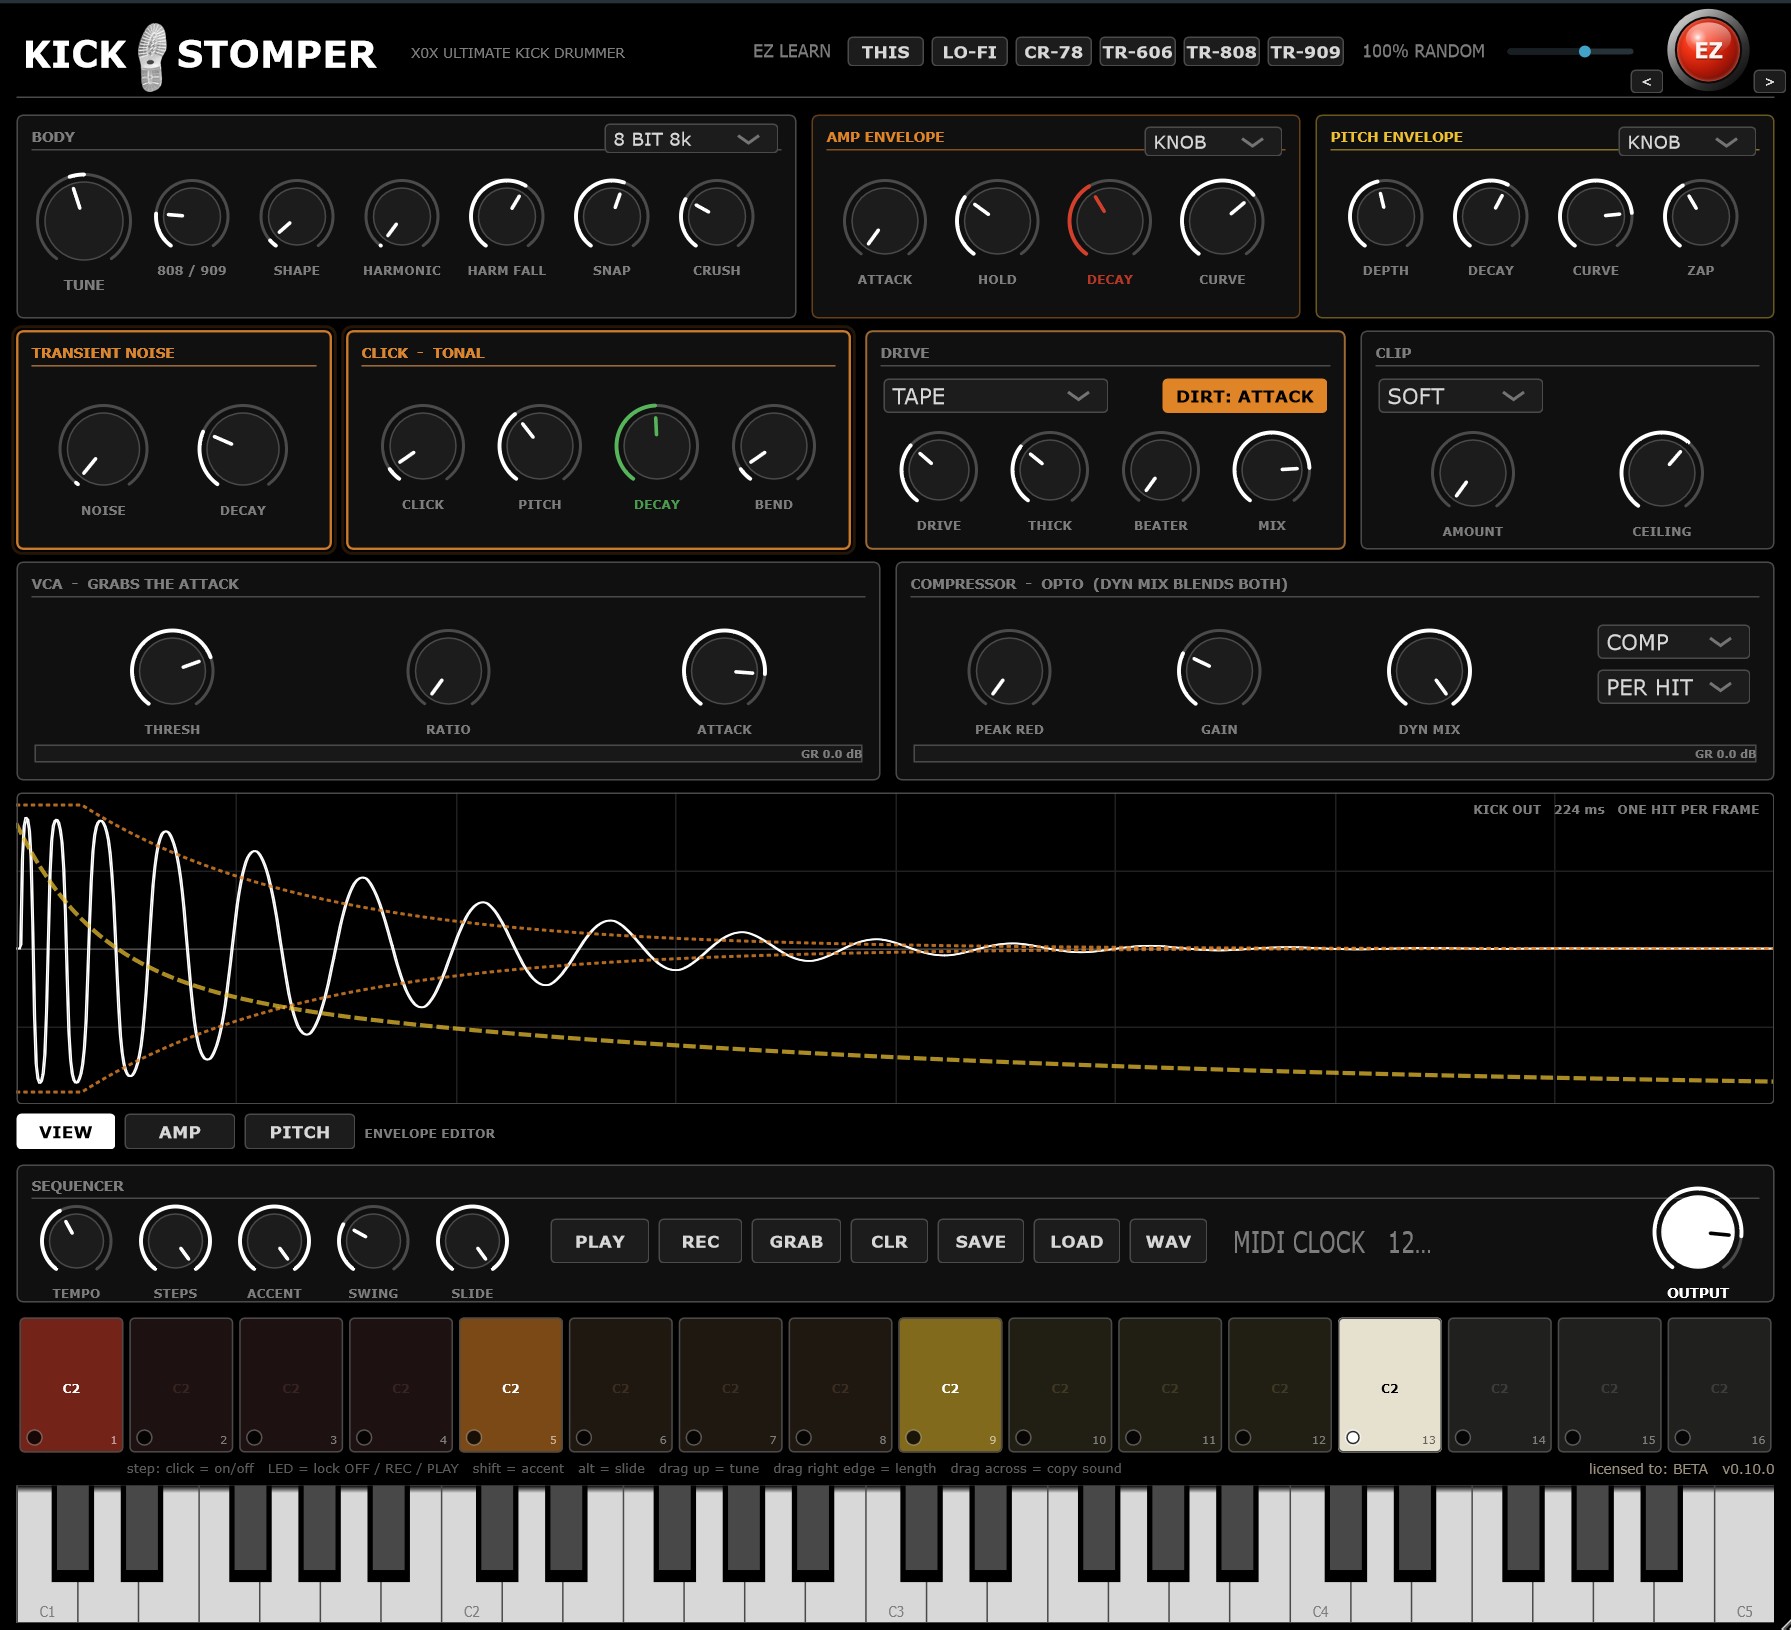Click the CLR button
The image size is (1791, 1630).
tap(890, 1241)
